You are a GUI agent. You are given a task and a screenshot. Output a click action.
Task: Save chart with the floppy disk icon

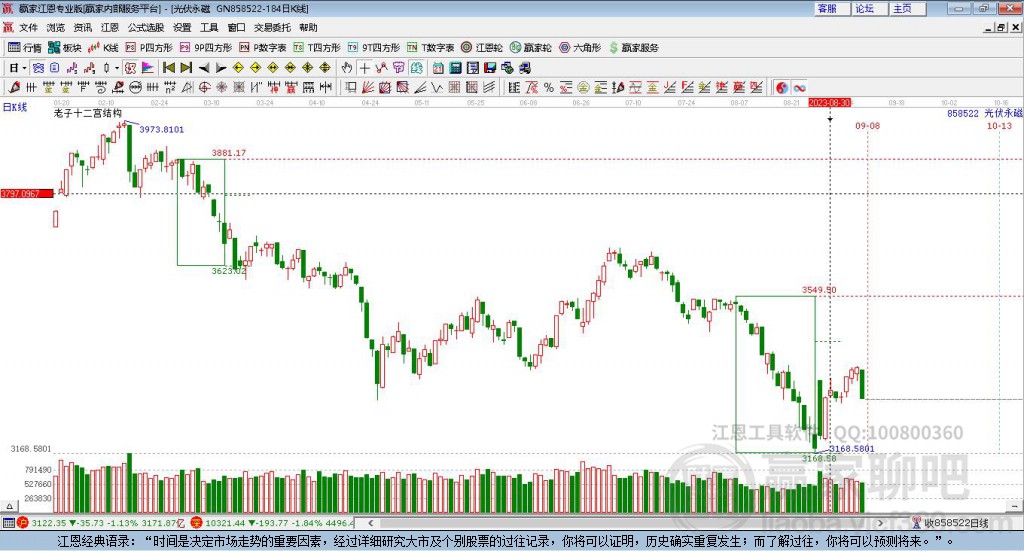[x=490, y=67]
